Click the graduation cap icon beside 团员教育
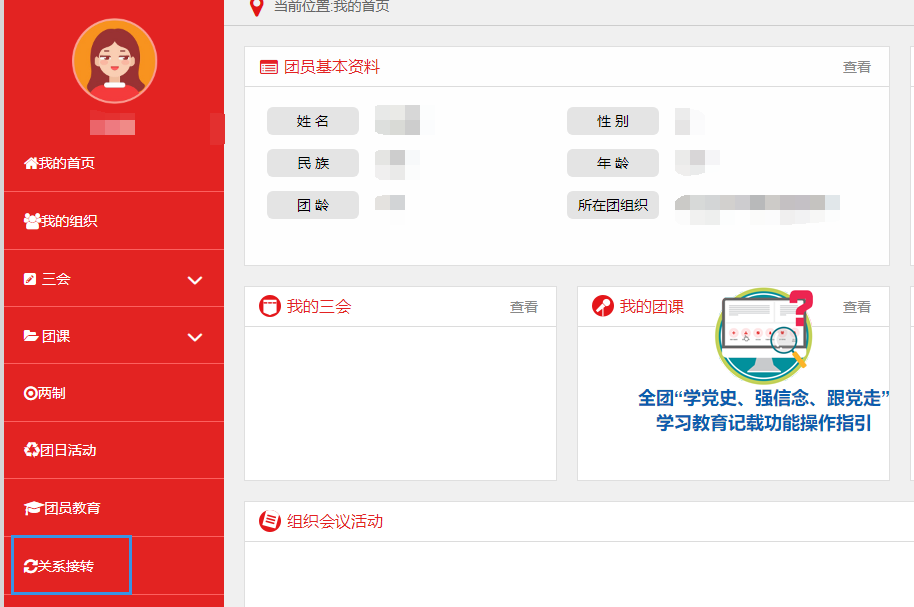Viewport: 914px width, 607px height. tap(33, 508)
